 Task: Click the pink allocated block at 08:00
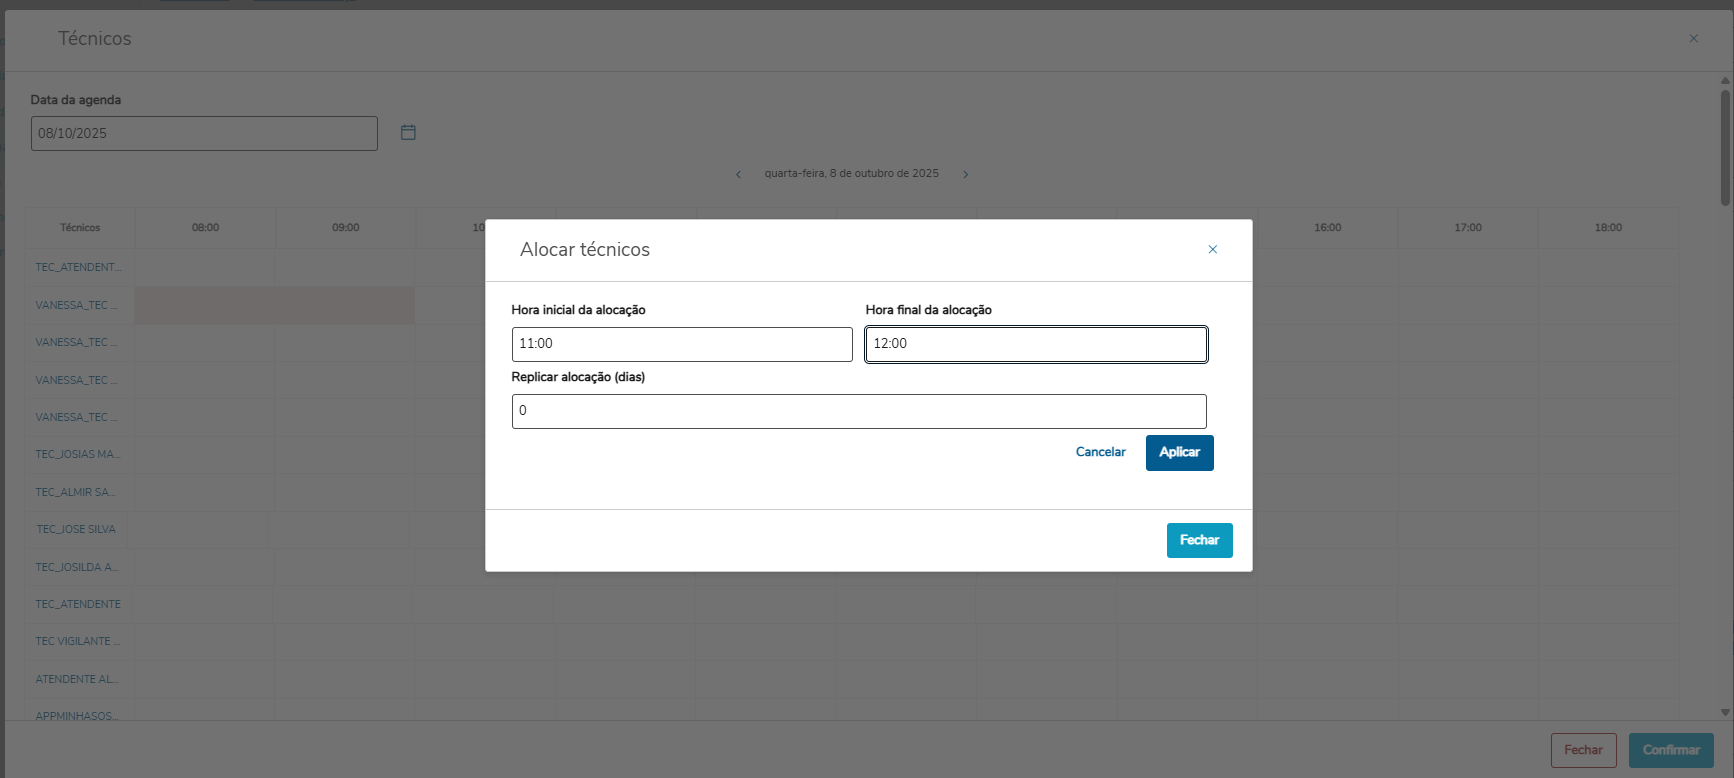pyautogui.click(x=274, y=305)
